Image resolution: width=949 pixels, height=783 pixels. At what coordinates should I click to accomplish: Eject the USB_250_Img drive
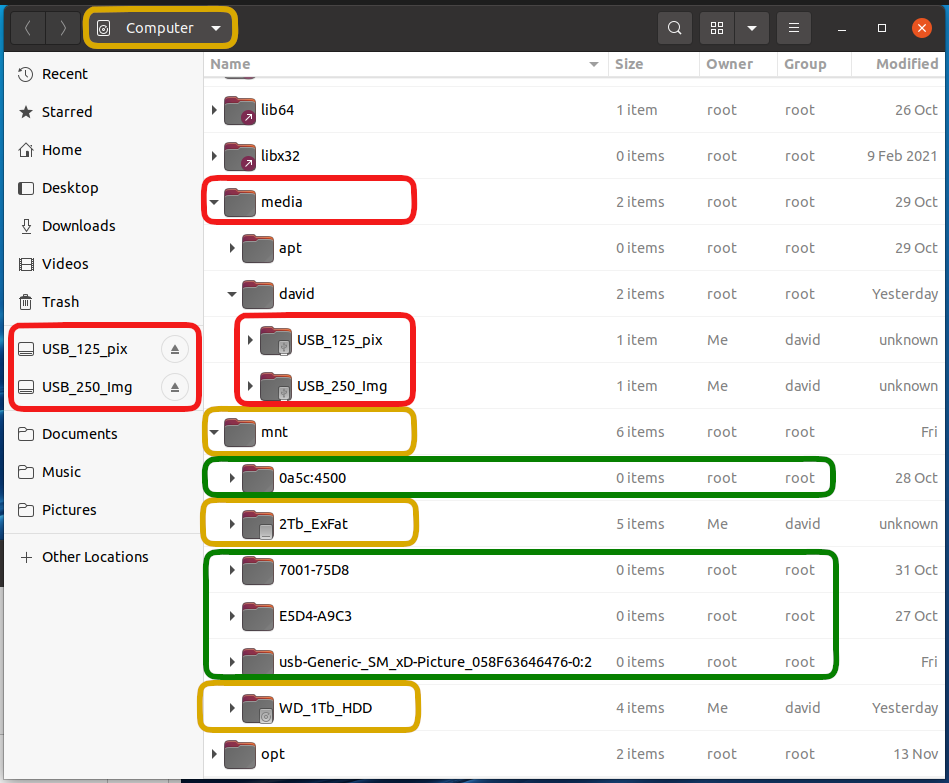point(175,387)
